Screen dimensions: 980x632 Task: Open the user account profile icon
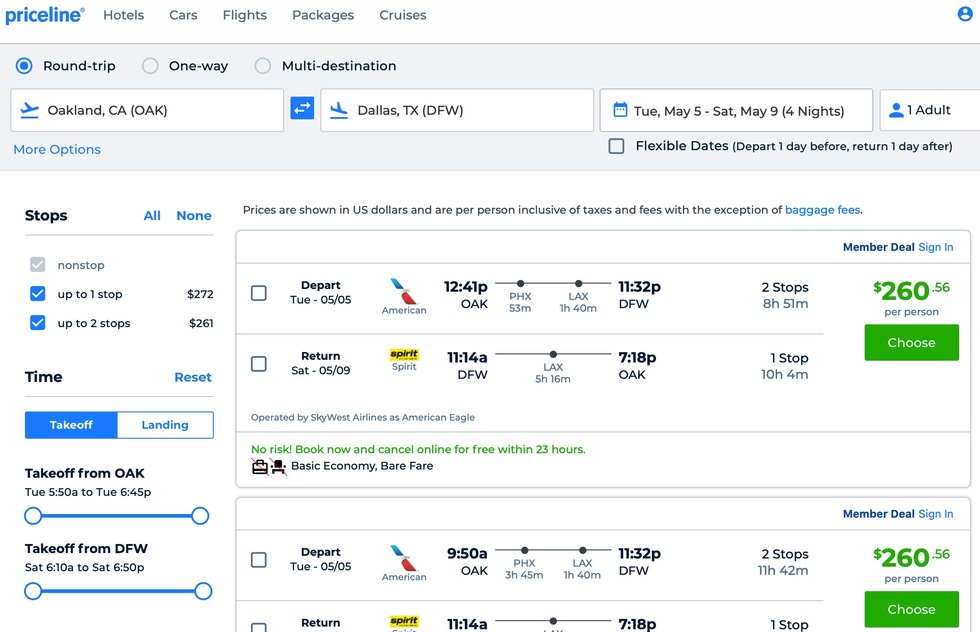coord(965,14)
